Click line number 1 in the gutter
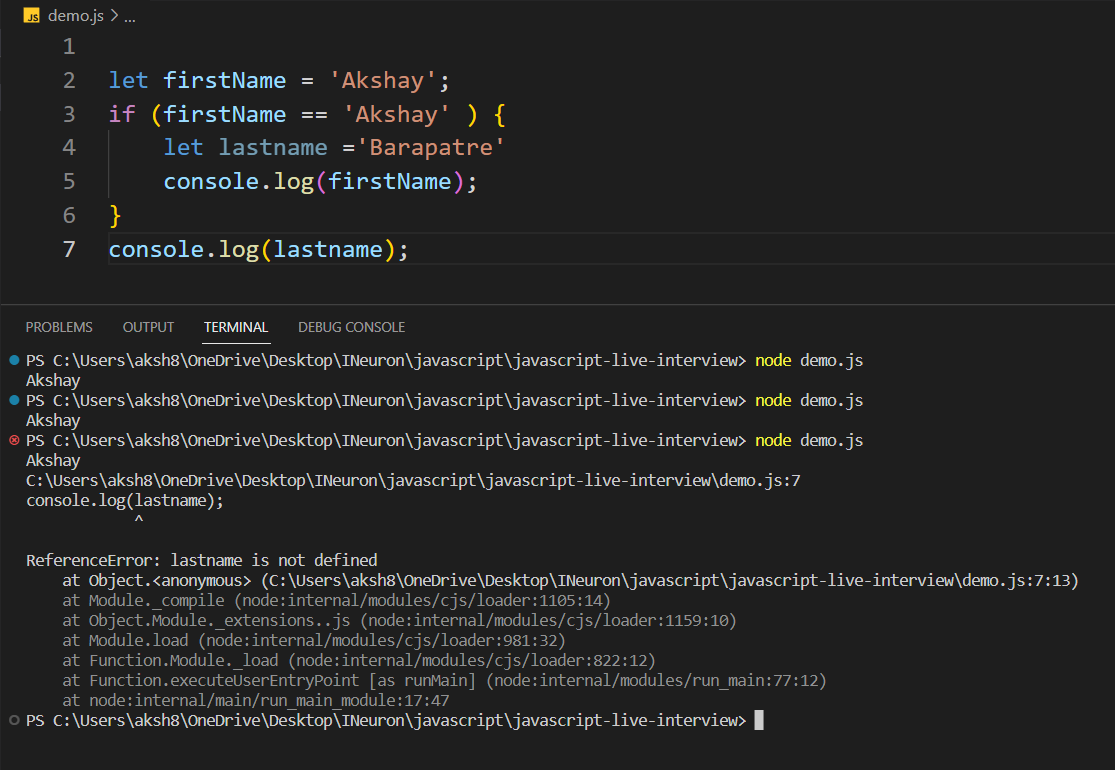 [x=69, y=47]
